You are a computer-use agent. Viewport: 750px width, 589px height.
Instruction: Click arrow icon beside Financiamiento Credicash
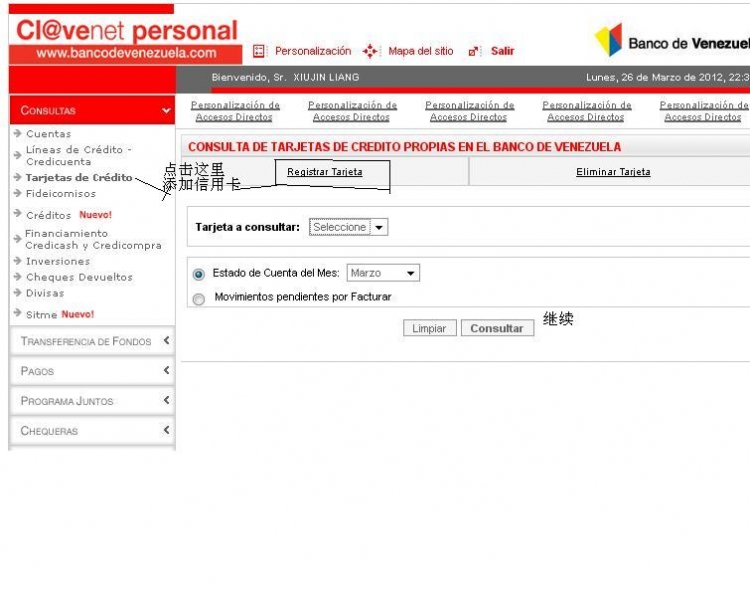18,238
